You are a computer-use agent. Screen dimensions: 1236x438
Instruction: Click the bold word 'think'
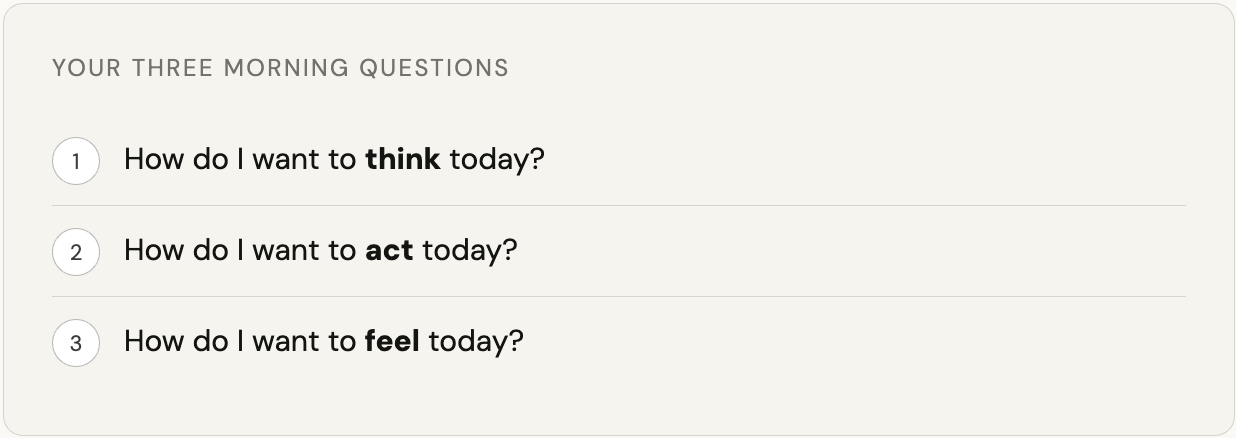[x=403, y=160]
